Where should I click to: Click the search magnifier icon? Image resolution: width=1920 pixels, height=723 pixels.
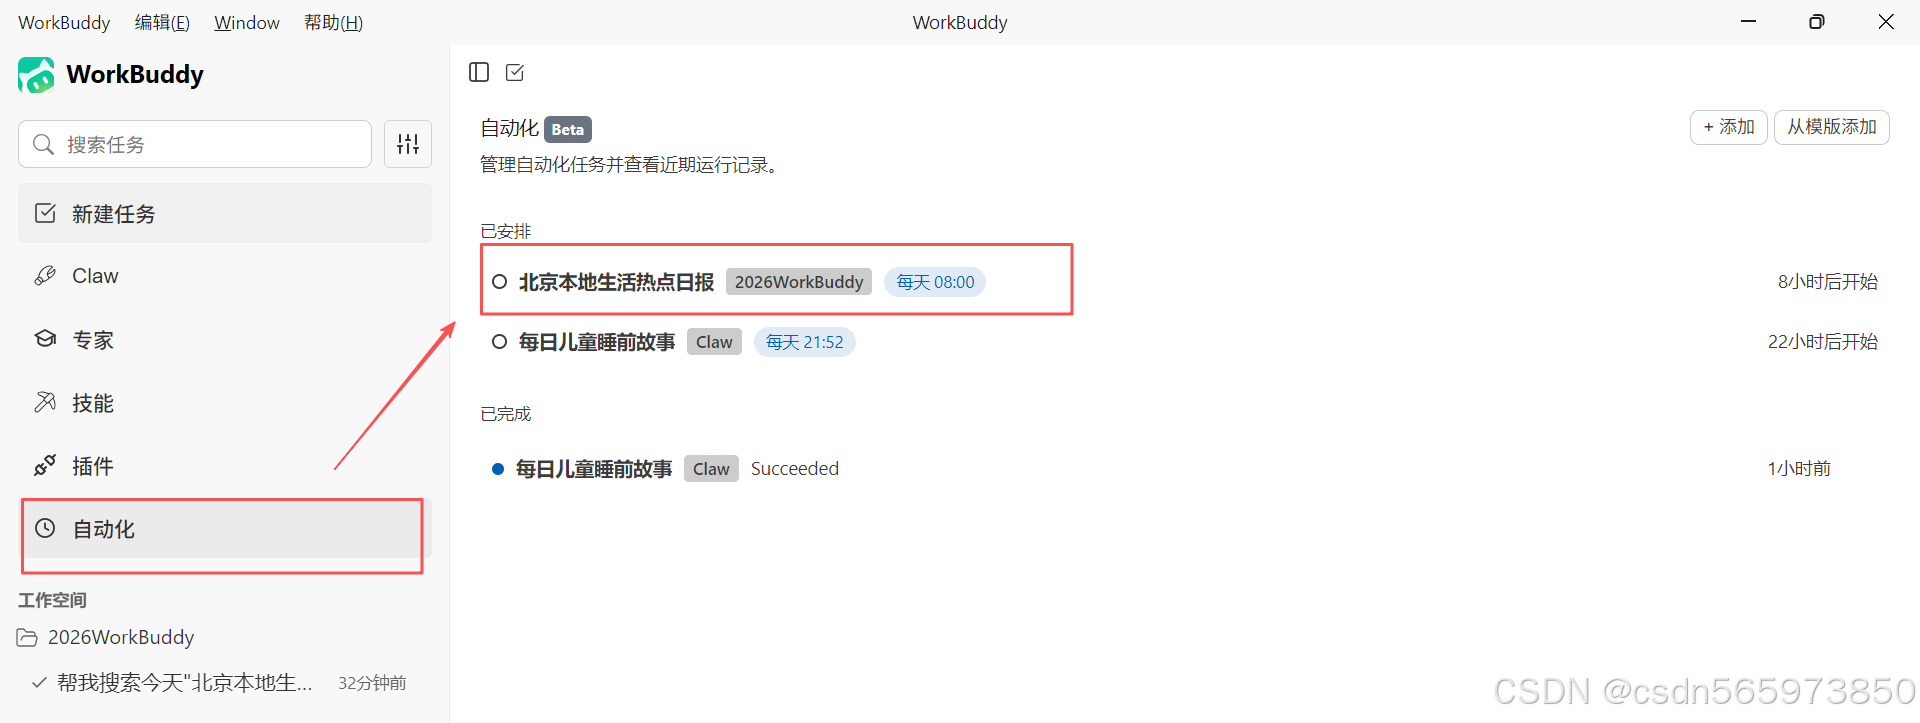[43, 145]
